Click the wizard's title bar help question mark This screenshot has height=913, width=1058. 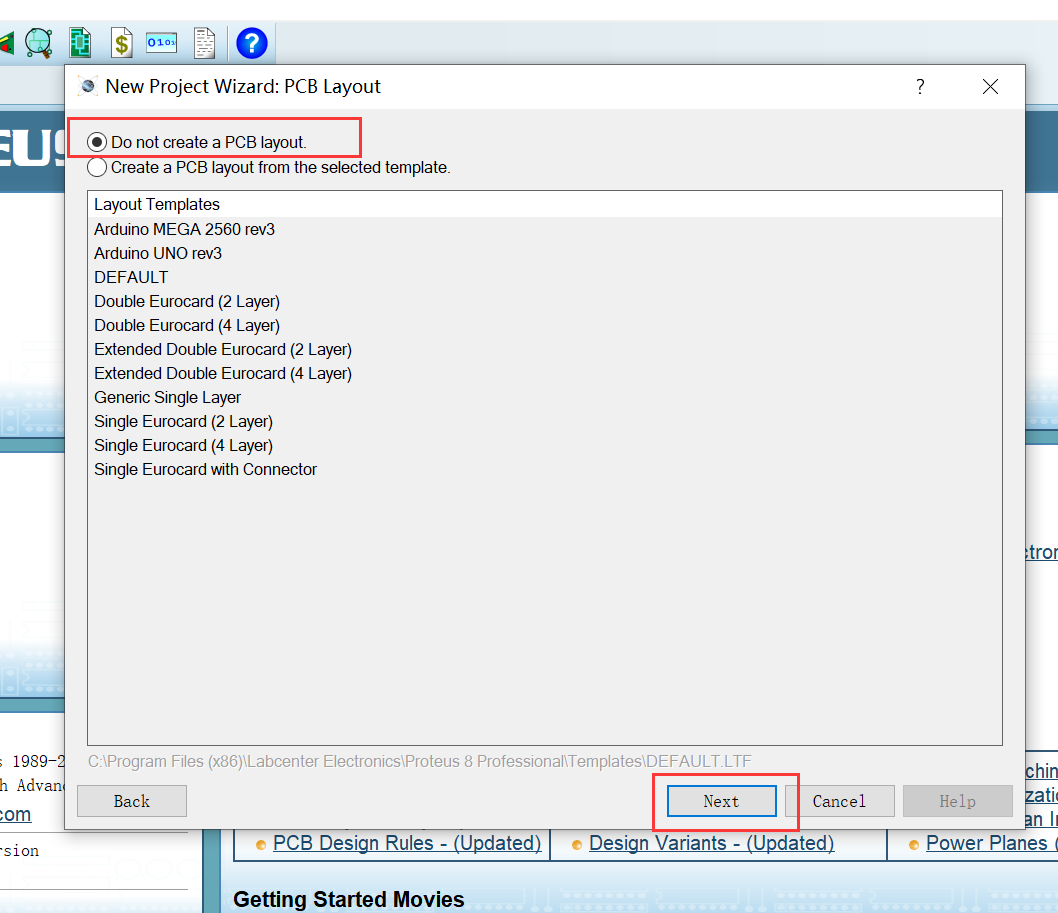[920, 86]
